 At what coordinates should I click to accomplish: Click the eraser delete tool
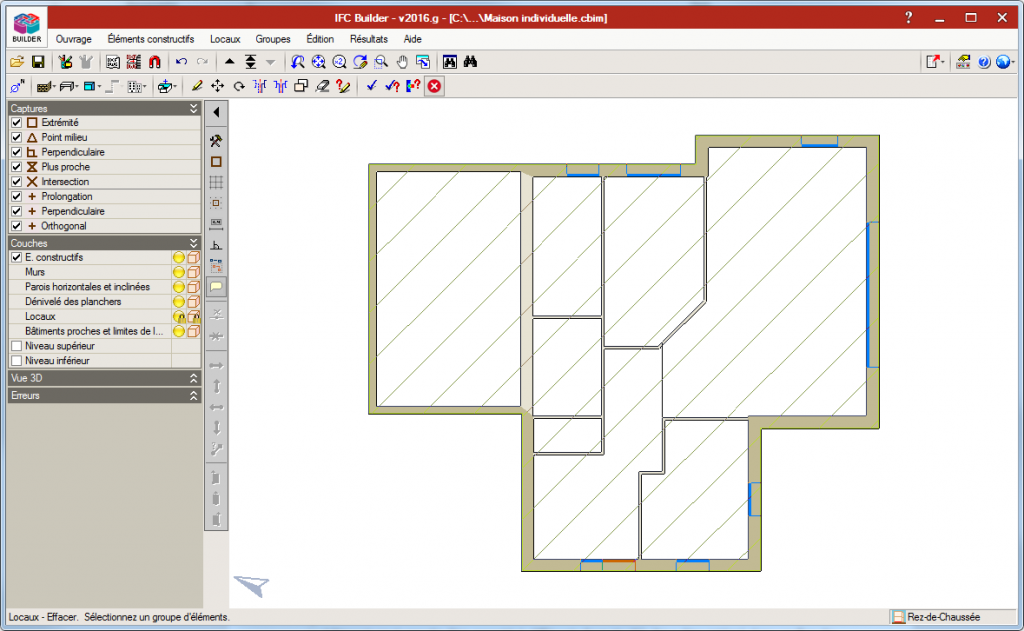tap(322, 86)
